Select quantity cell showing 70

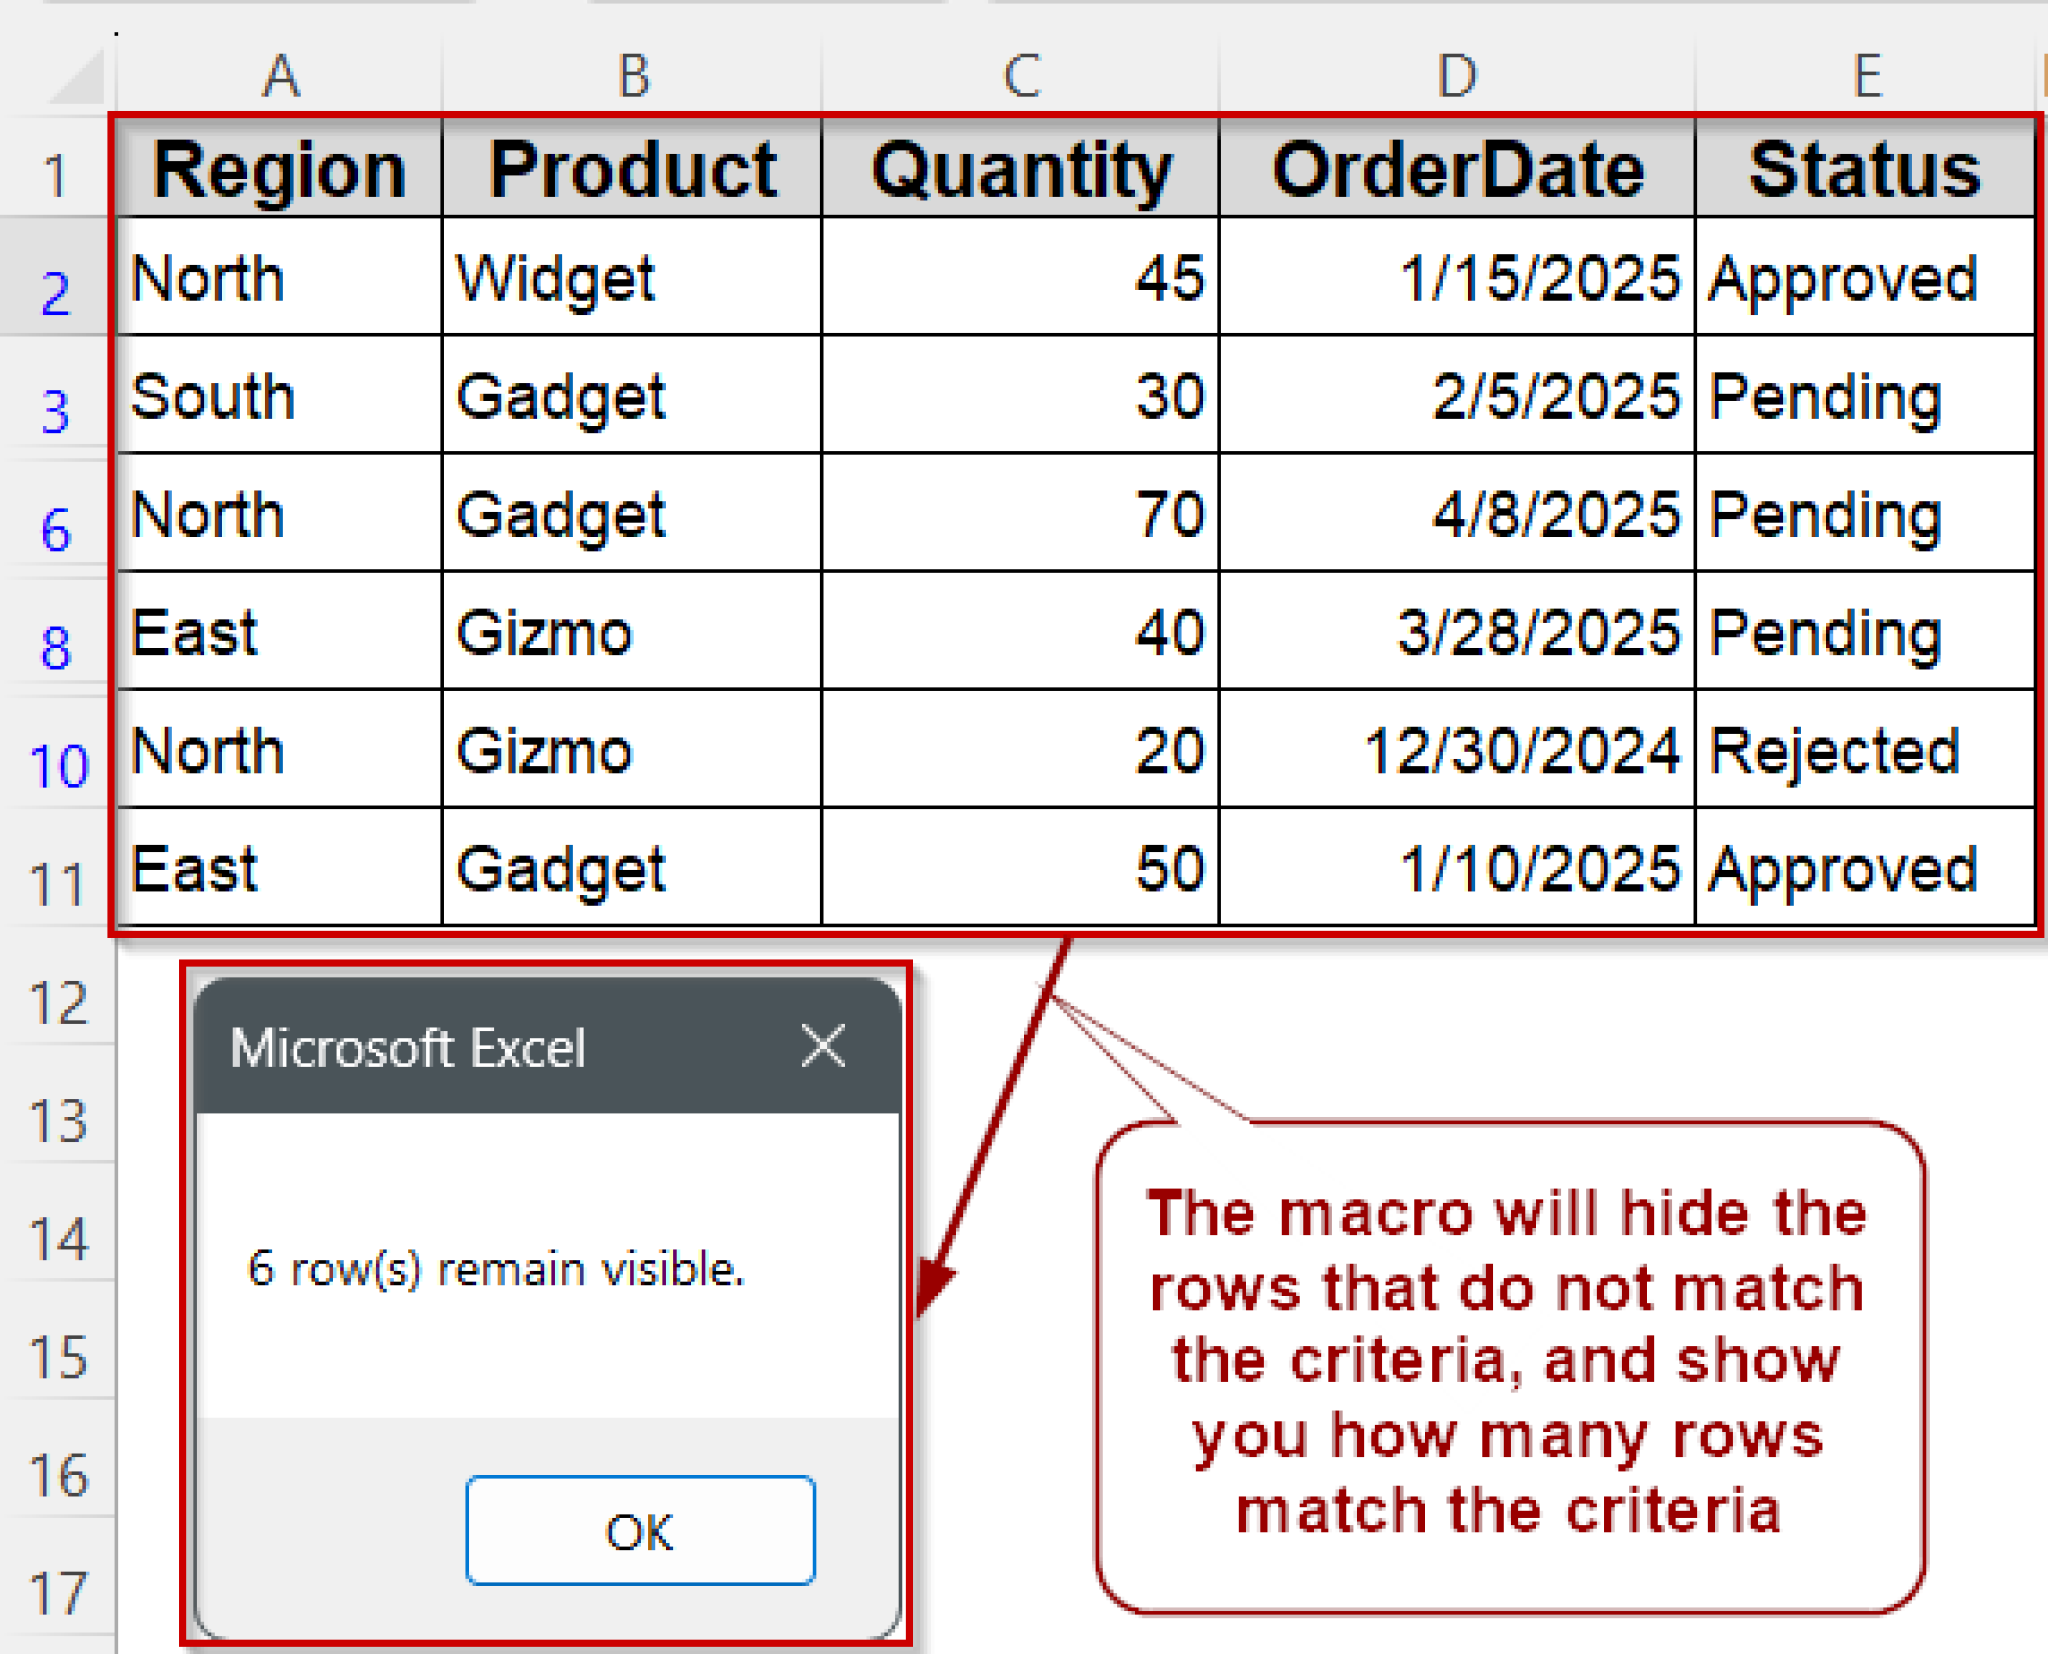[1021, 514]
